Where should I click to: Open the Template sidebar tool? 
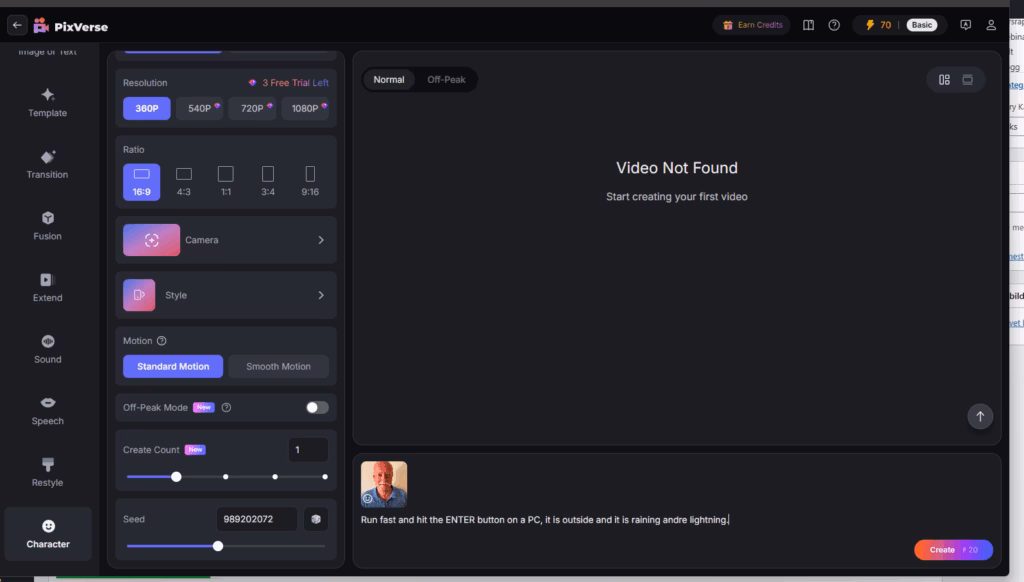(47, 102)
